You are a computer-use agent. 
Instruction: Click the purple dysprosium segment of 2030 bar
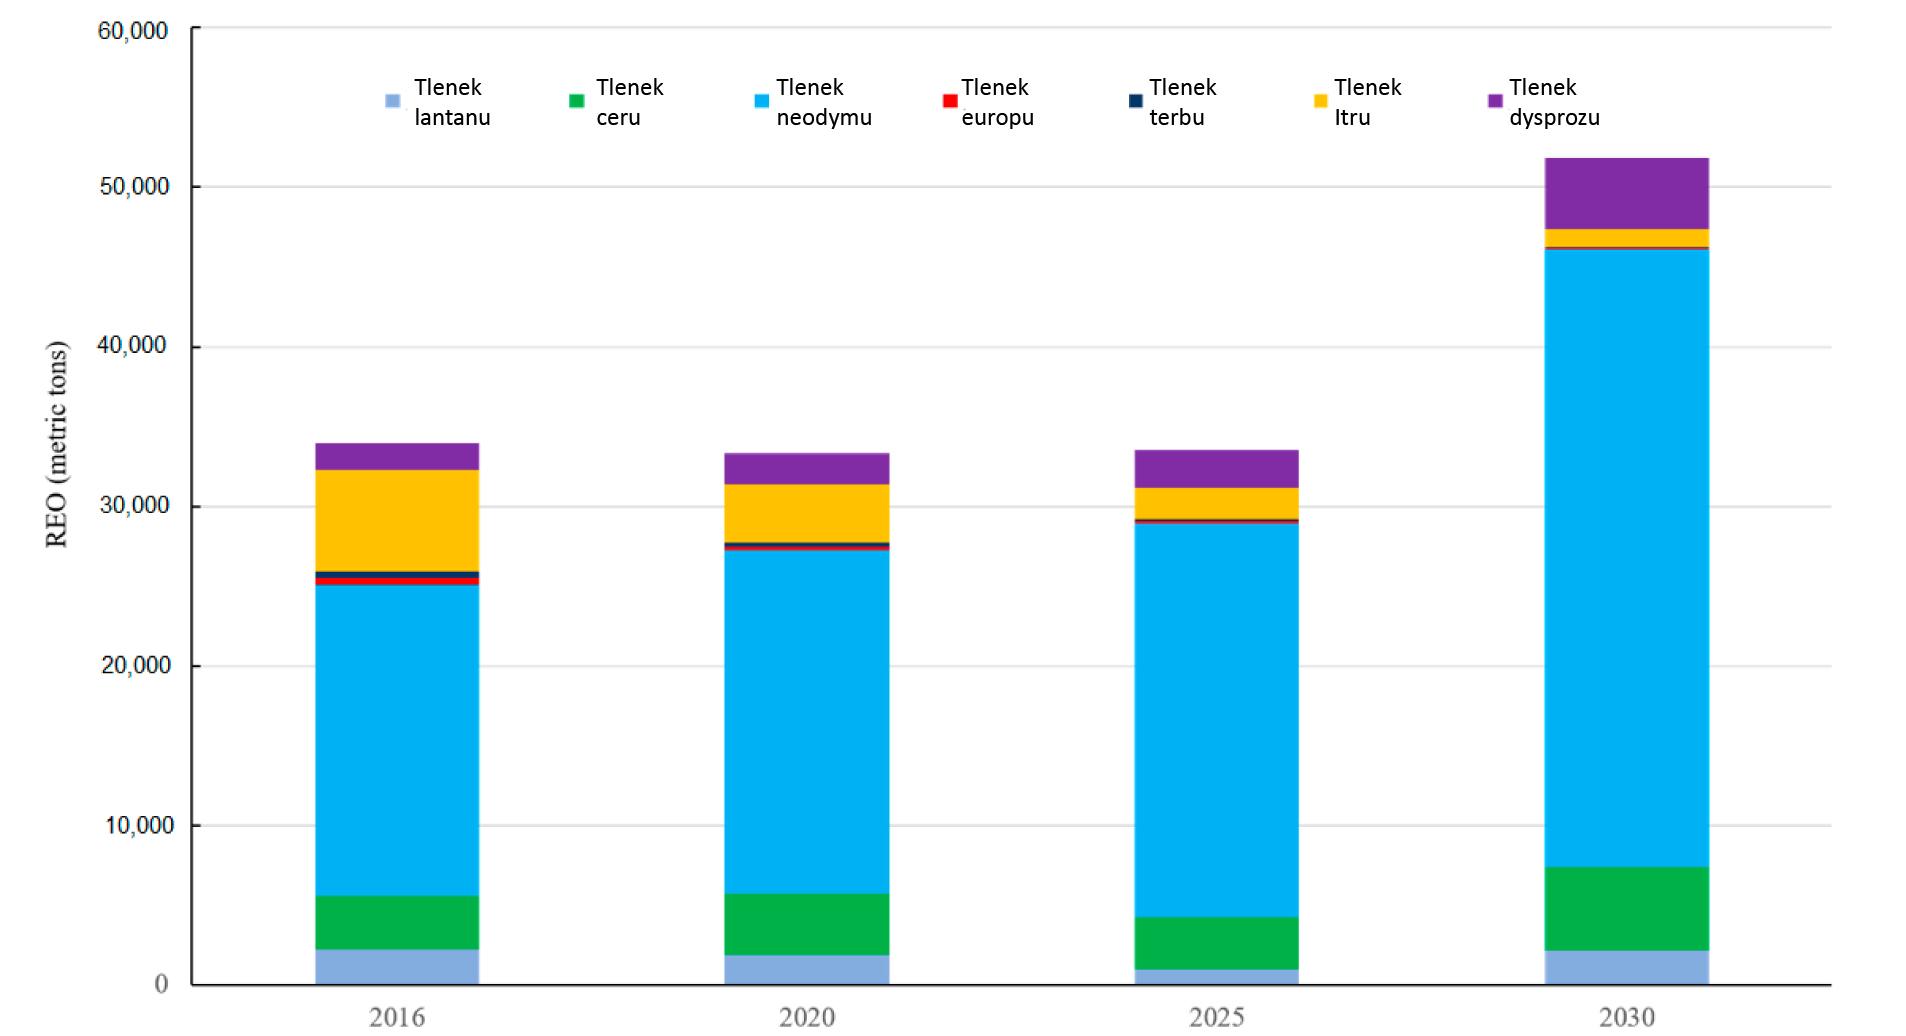[x=1626, y=193]
